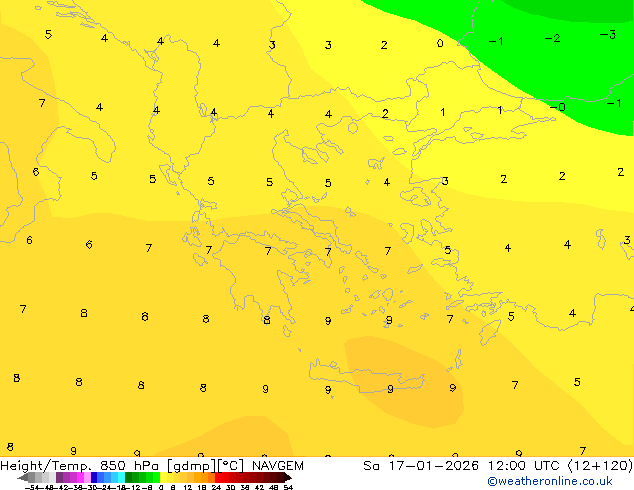Click the "-0" value at green boundary
634x490 pixels.
tap(558, 107)
